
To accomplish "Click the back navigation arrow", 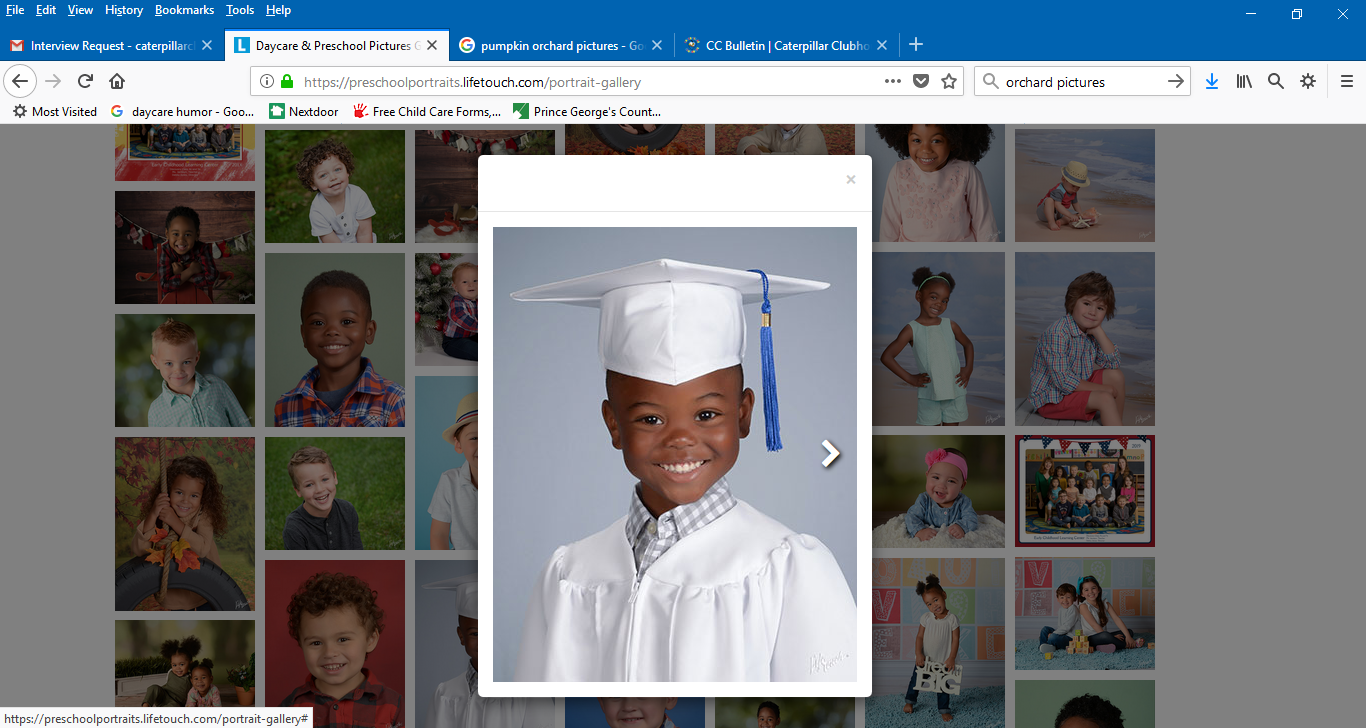I will [21, 81].
